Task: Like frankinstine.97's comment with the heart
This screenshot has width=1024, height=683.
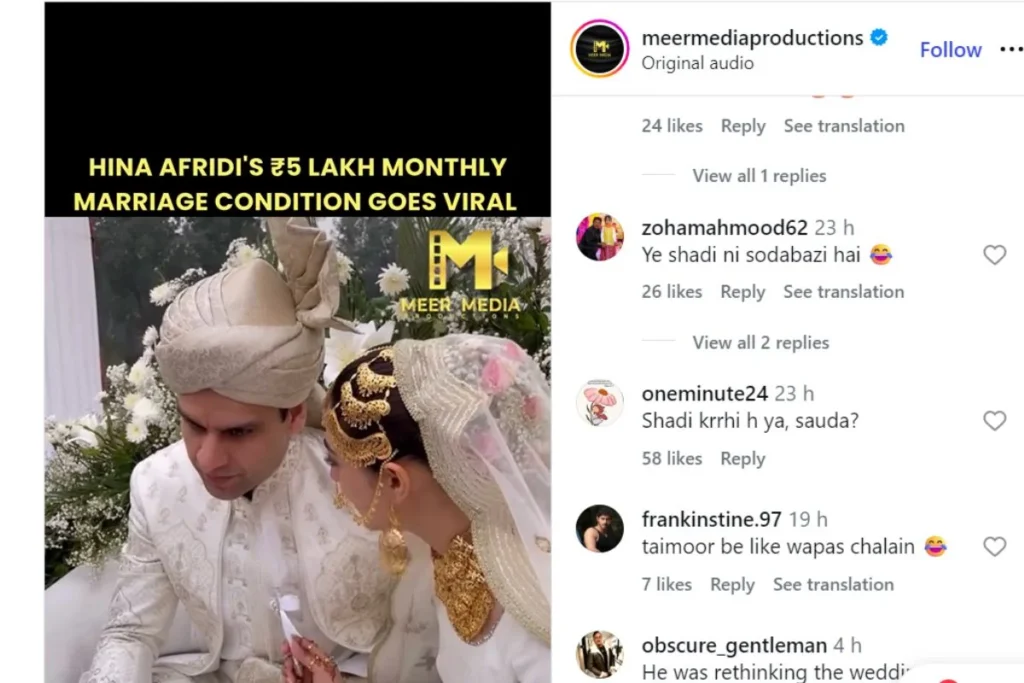Action: click(x=994, y=547)
